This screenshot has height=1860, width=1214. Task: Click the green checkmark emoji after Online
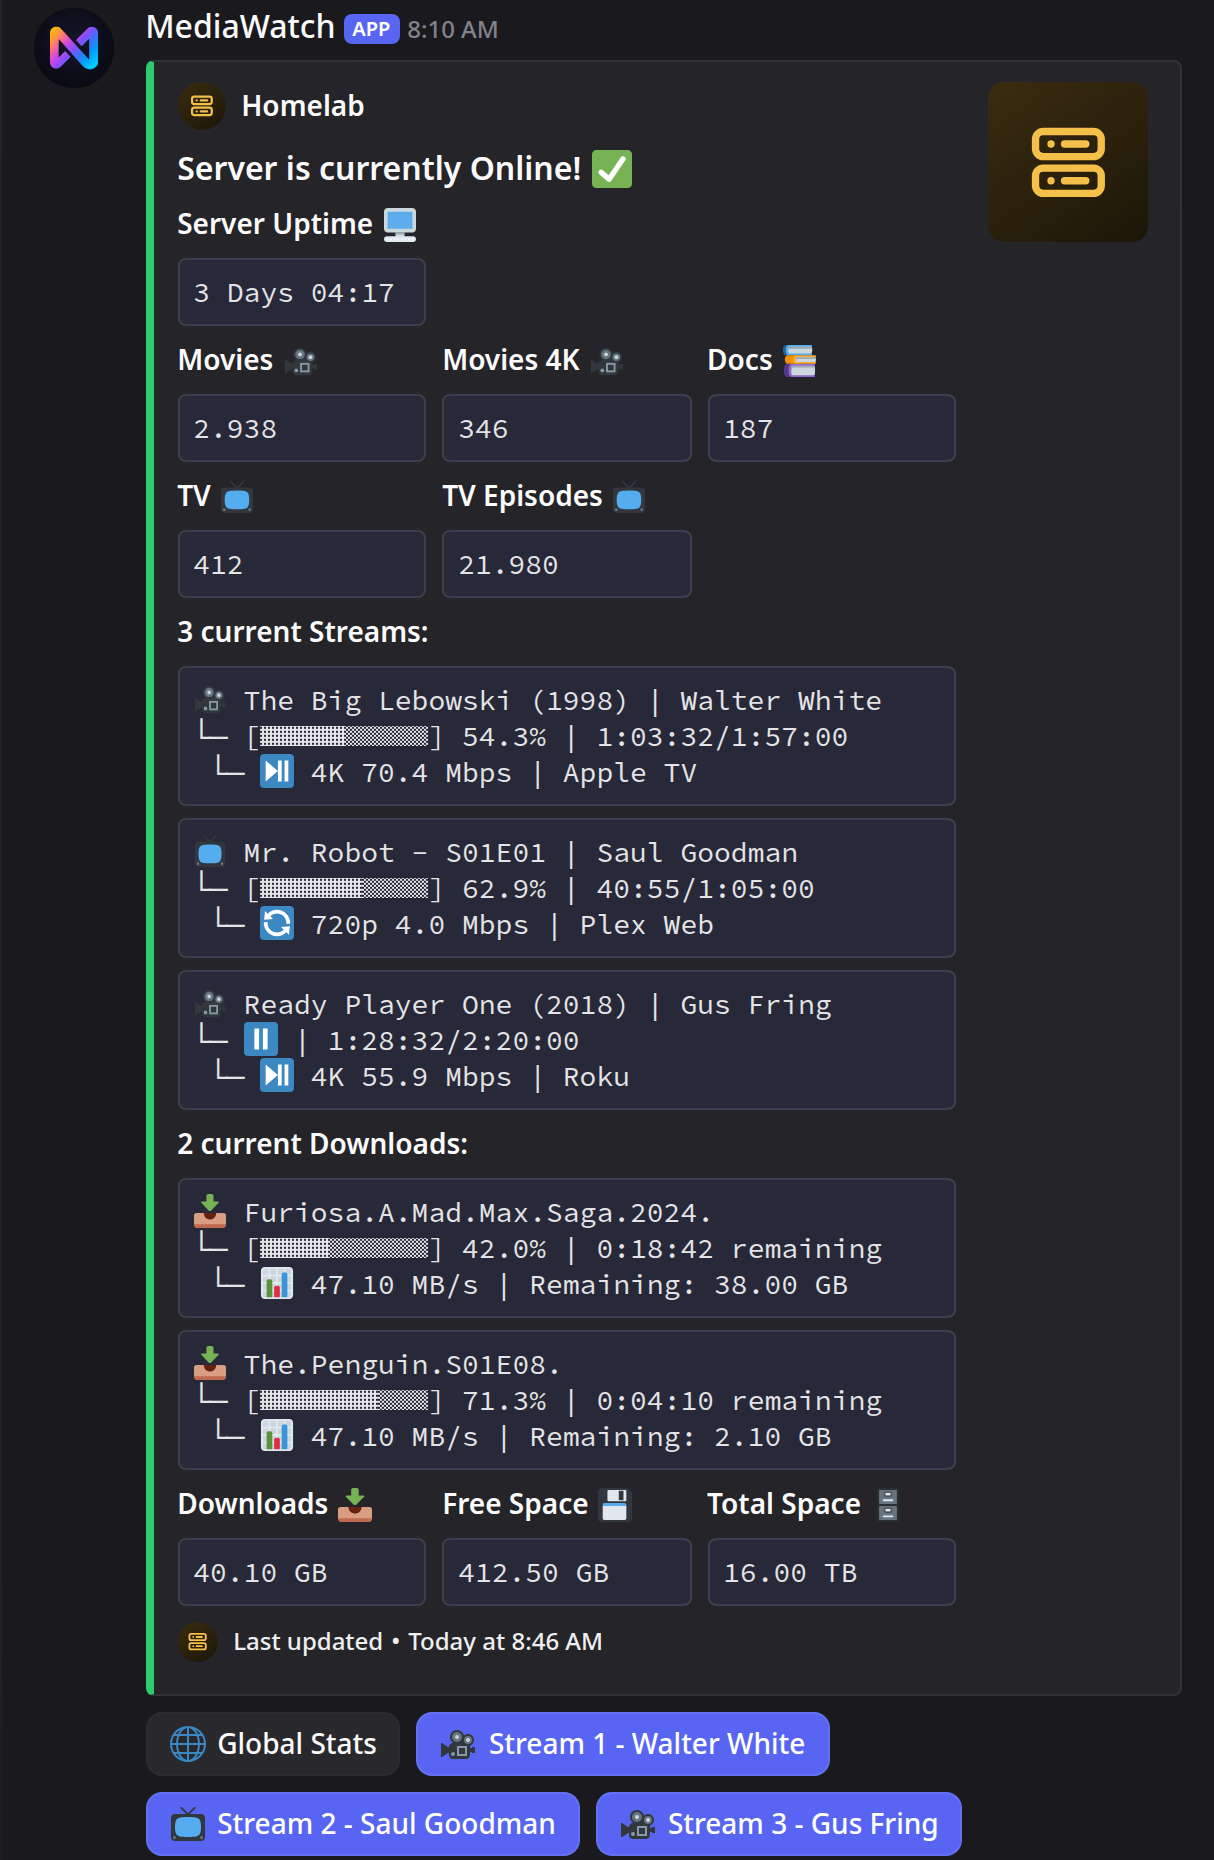click(x=612, y=169)
